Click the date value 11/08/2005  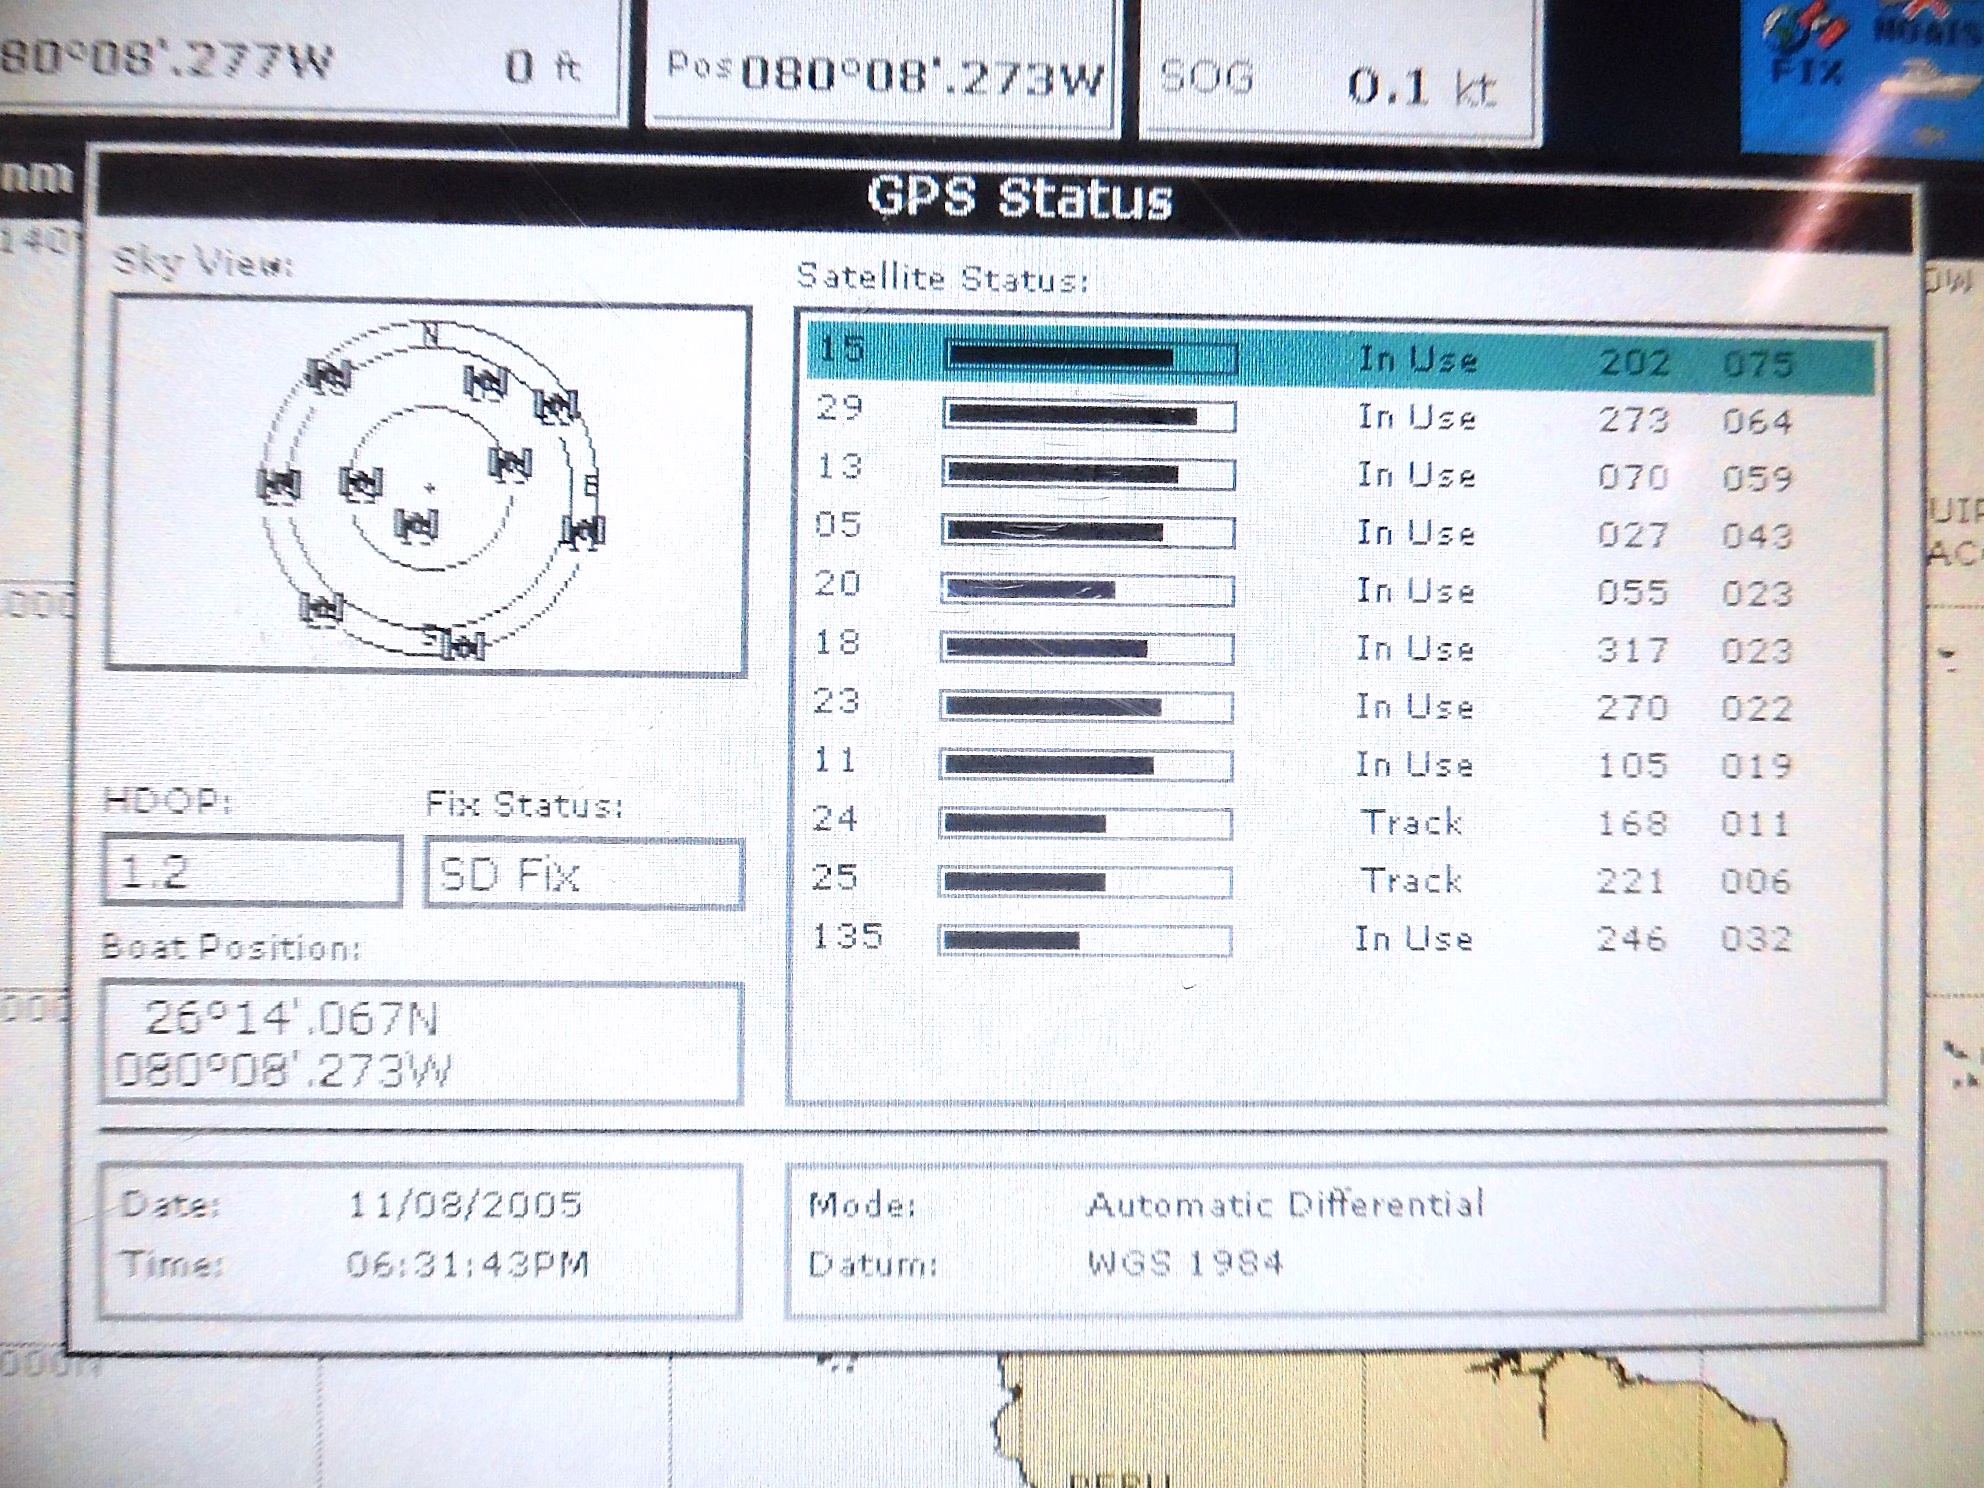point(465,1204)
